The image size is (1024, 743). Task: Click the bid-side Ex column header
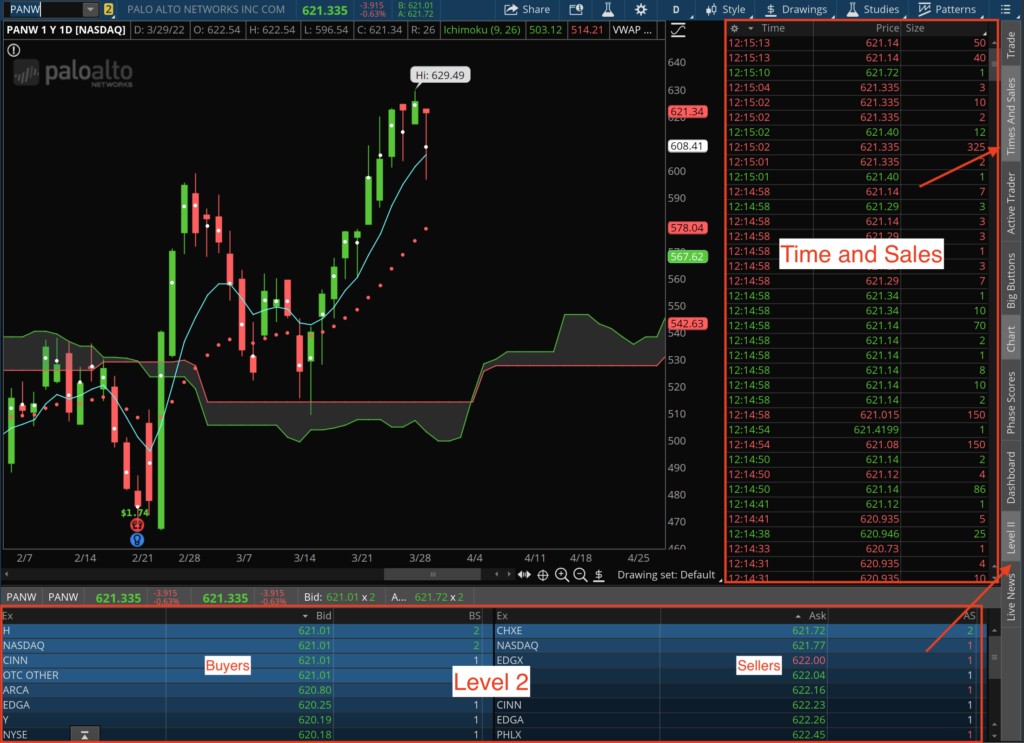coord(8,616)
